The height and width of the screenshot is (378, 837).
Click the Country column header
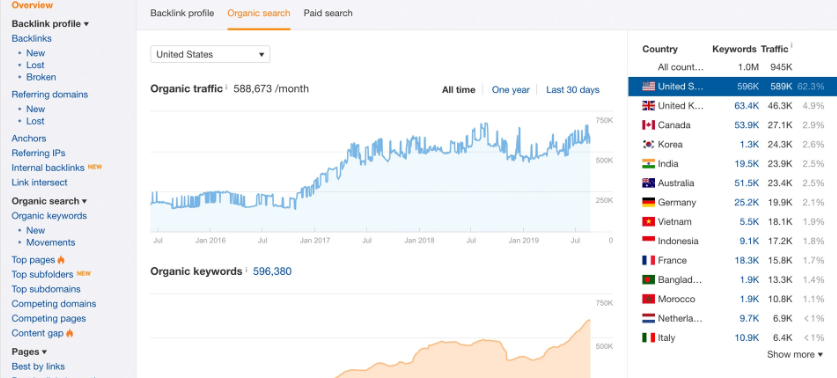coord(660,49)
